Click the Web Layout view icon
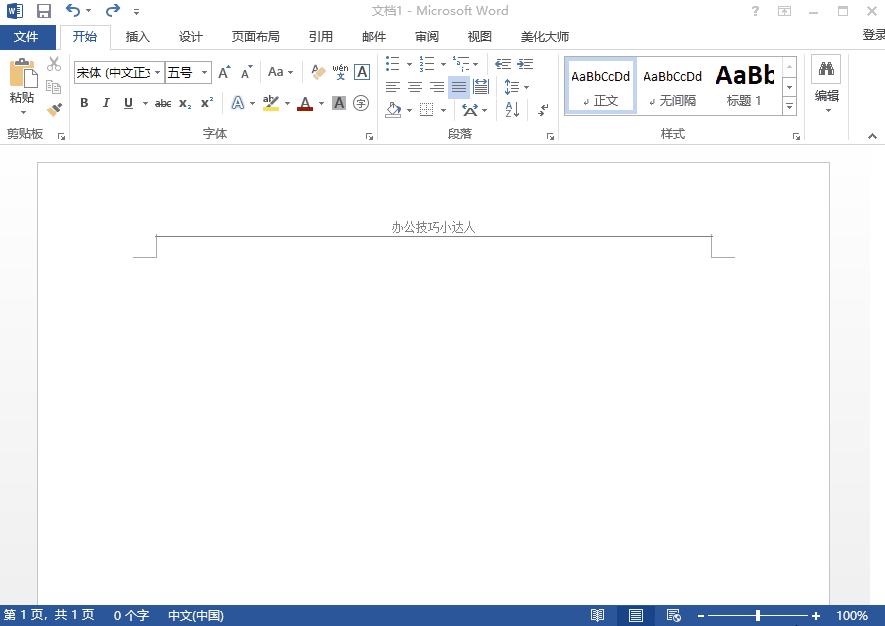The width and height of the screenshot is (885, 626). 673,616
